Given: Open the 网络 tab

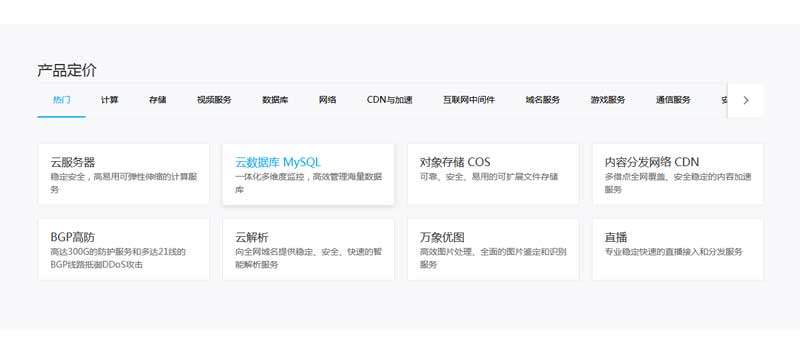Looking at the screenshot, I should pos(328,100).
